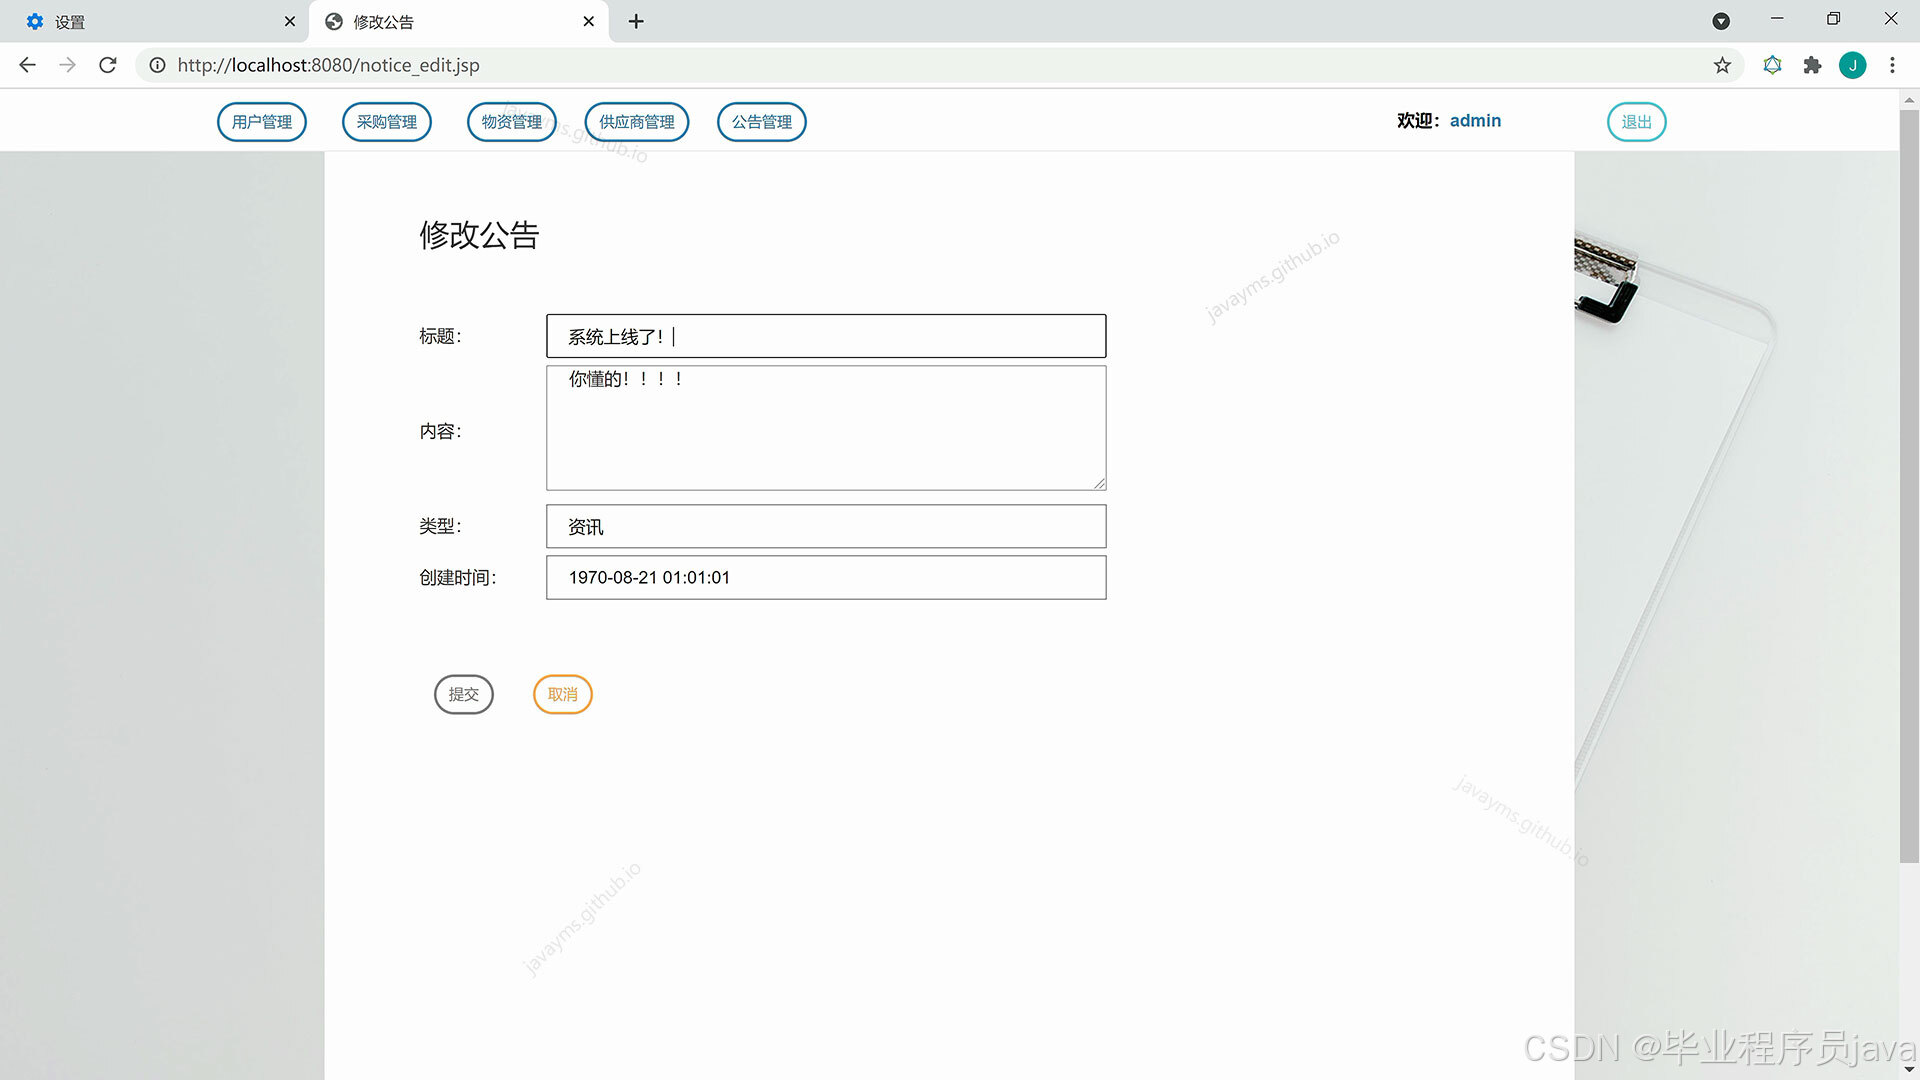Focus the 类型 input field

826,526
